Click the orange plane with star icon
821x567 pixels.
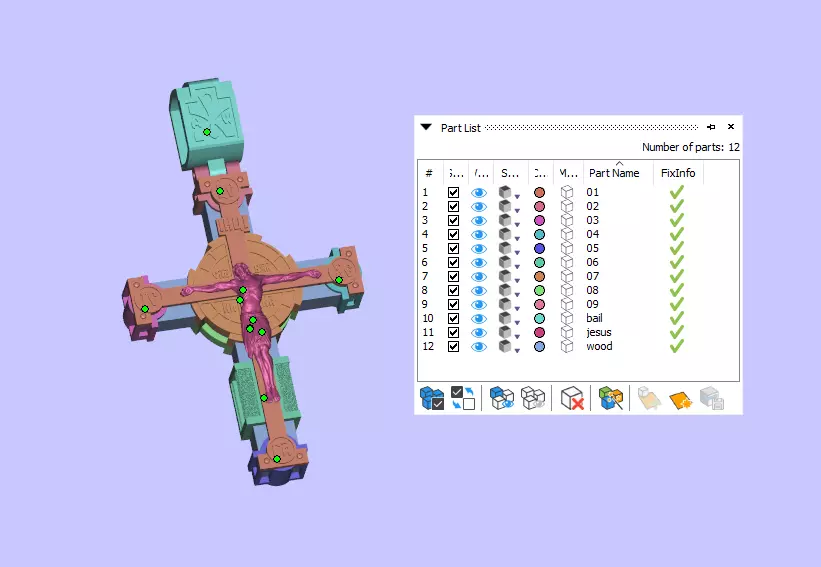tap(681, 399)
